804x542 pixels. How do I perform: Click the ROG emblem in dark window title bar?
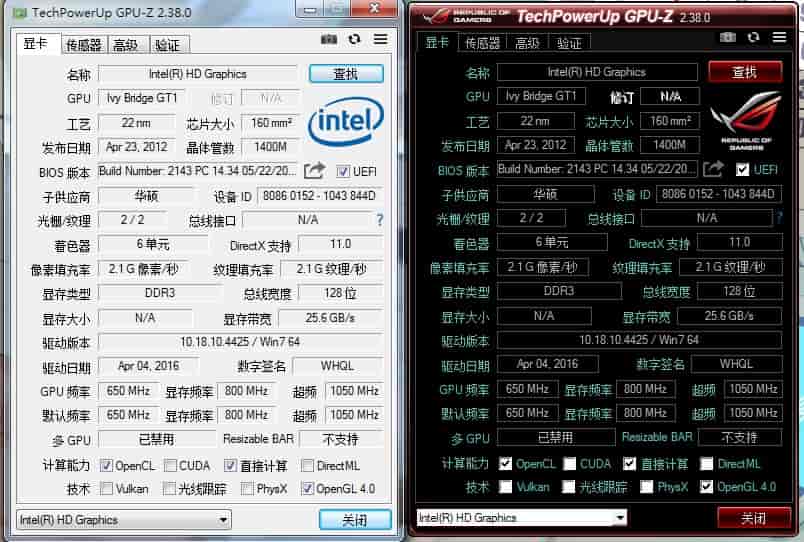coord(435,16)
